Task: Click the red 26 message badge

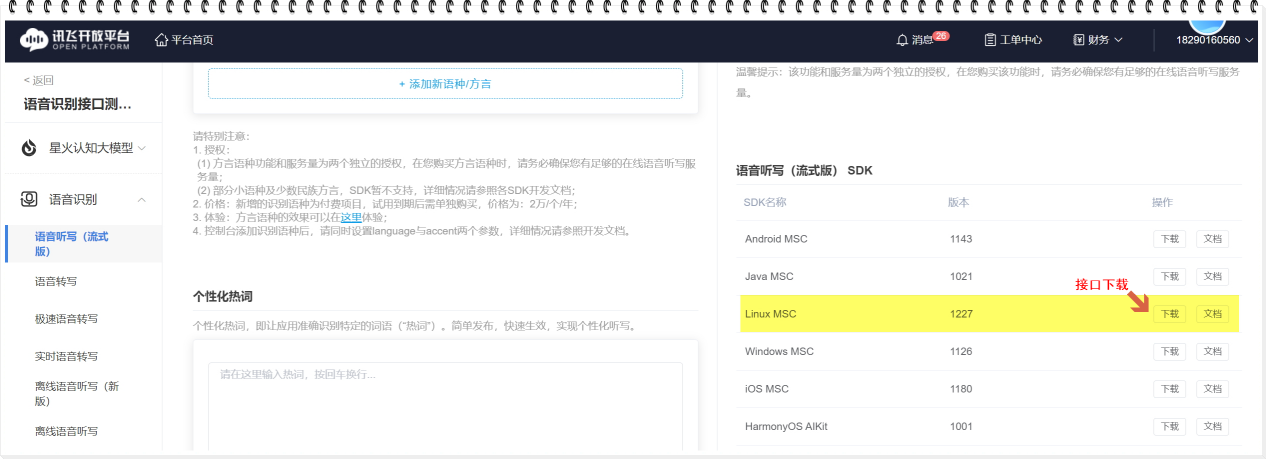Action: [940, 36]
